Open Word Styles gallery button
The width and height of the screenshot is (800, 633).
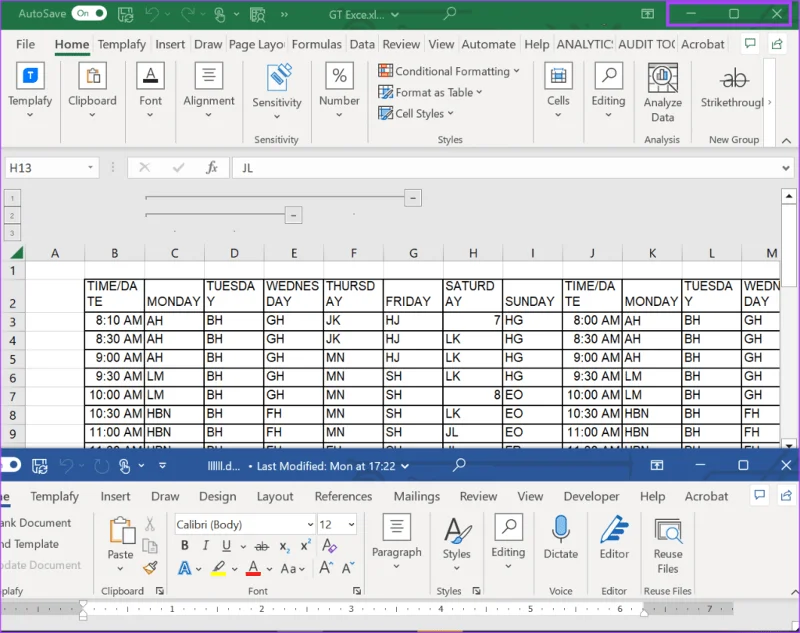(457, 543)
